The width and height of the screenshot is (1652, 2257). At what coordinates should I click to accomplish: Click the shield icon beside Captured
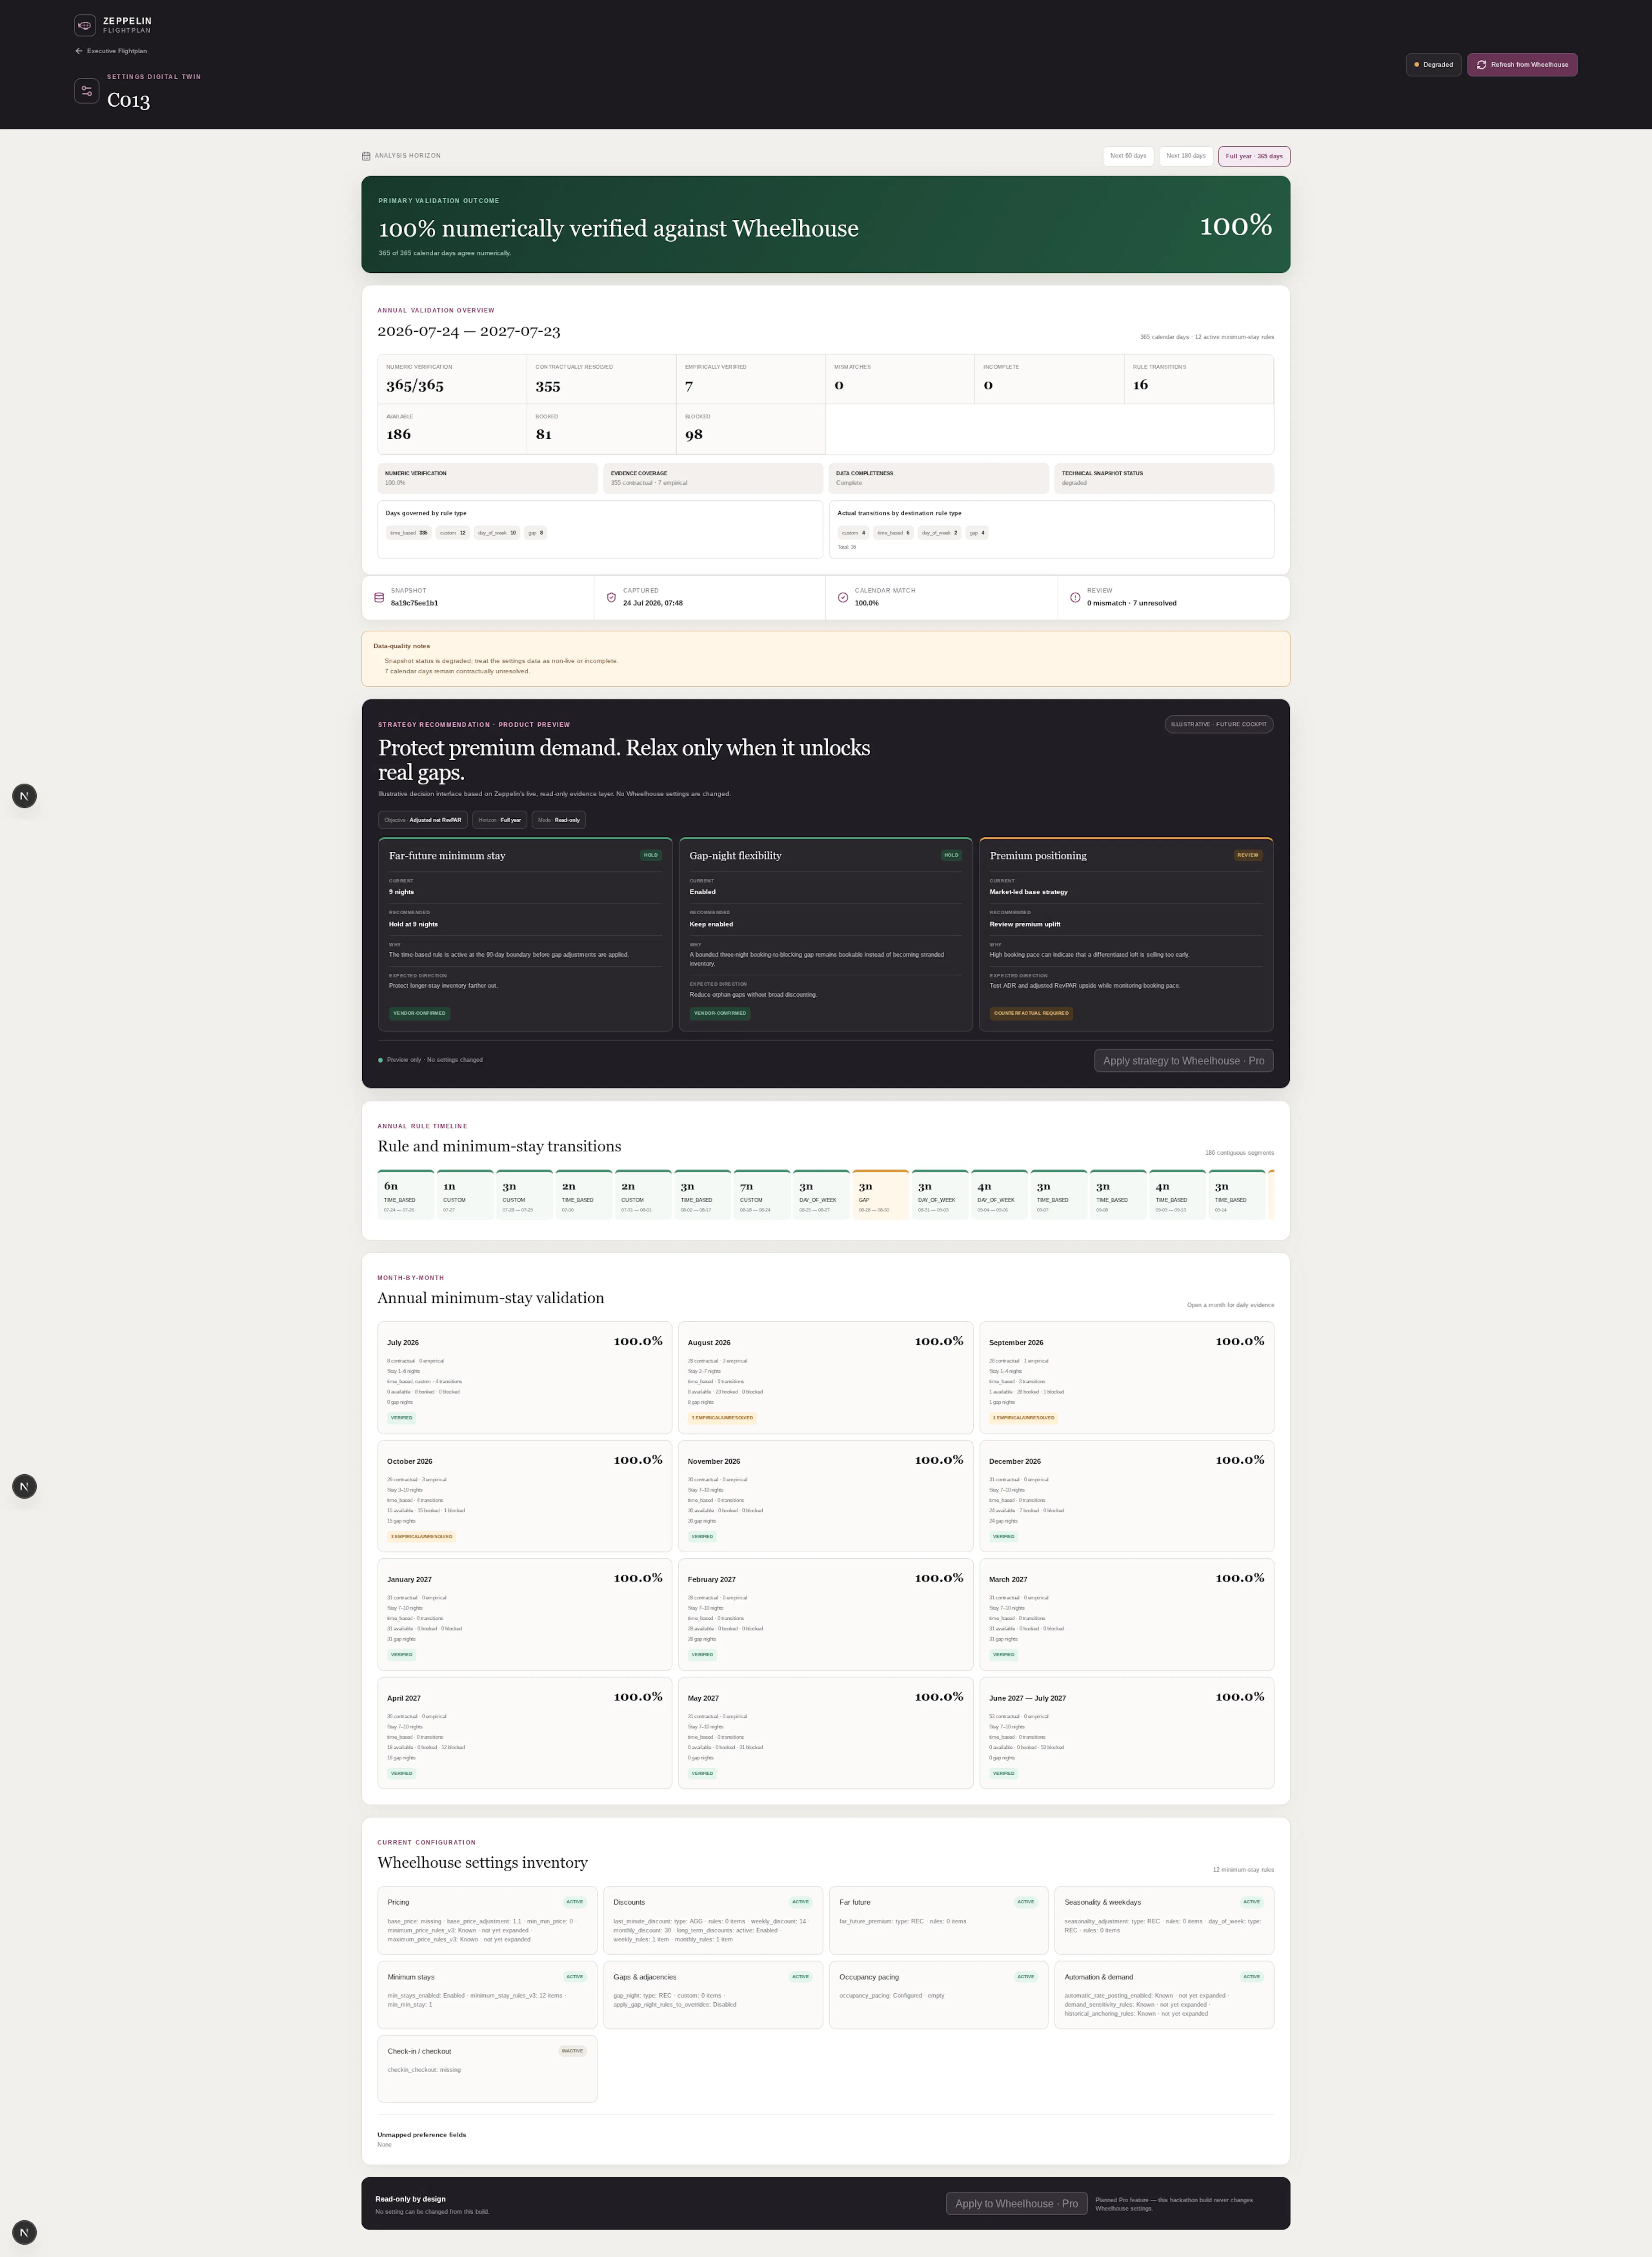click(x=611, y=598)
